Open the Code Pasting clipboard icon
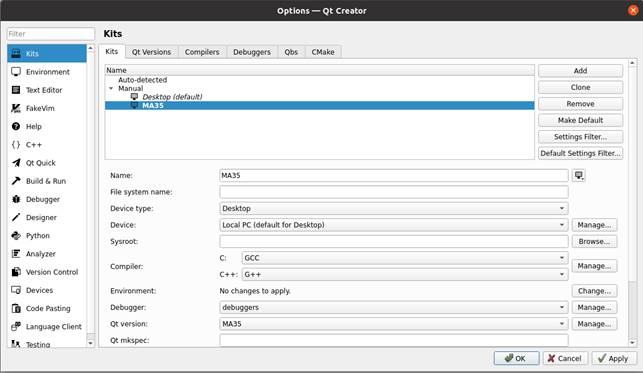 pyautogui.click(x=16, y=308)
